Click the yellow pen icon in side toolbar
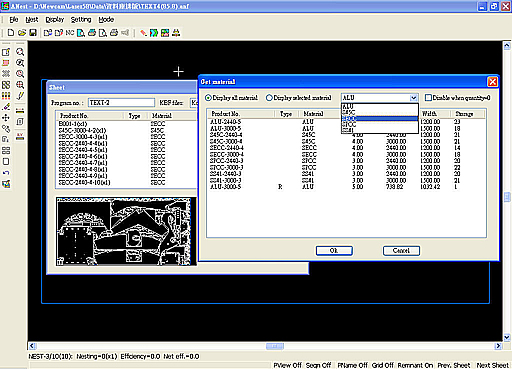This screenshot has height=369, width=512. (20, 96)
